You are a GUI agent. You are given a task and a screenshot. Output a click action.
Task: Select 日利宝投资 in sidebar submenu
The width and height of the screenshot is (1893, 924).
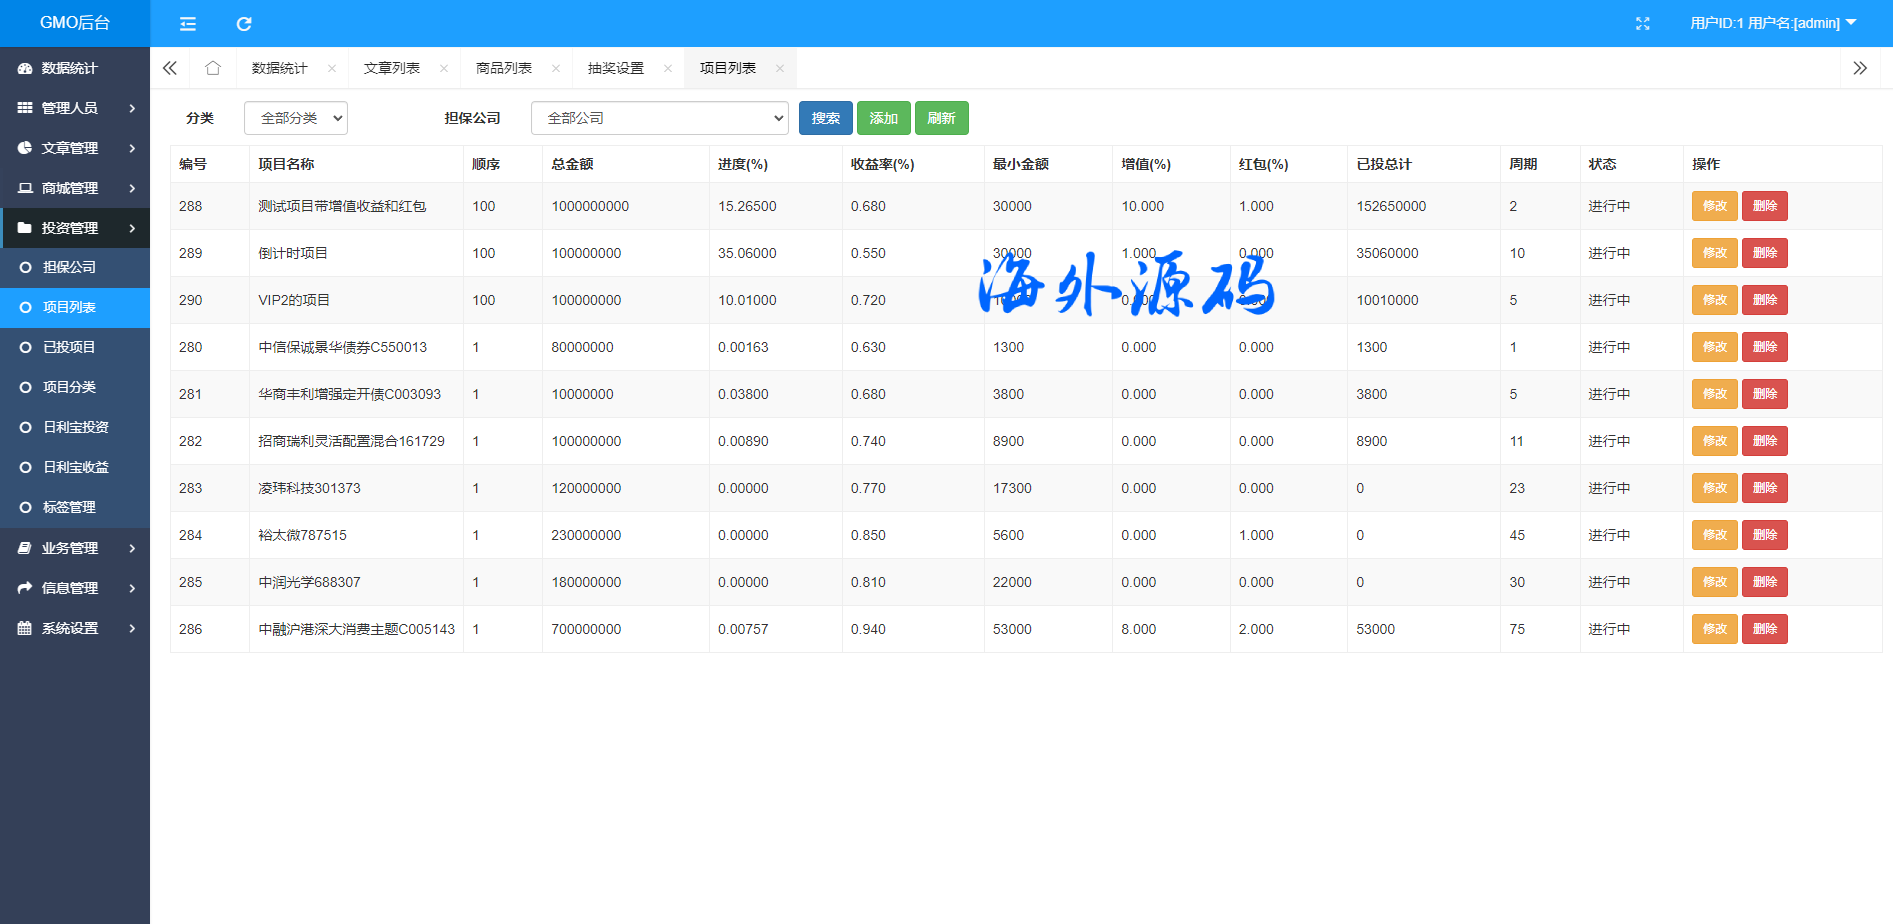pyautogui.click(x=76, y=427)
